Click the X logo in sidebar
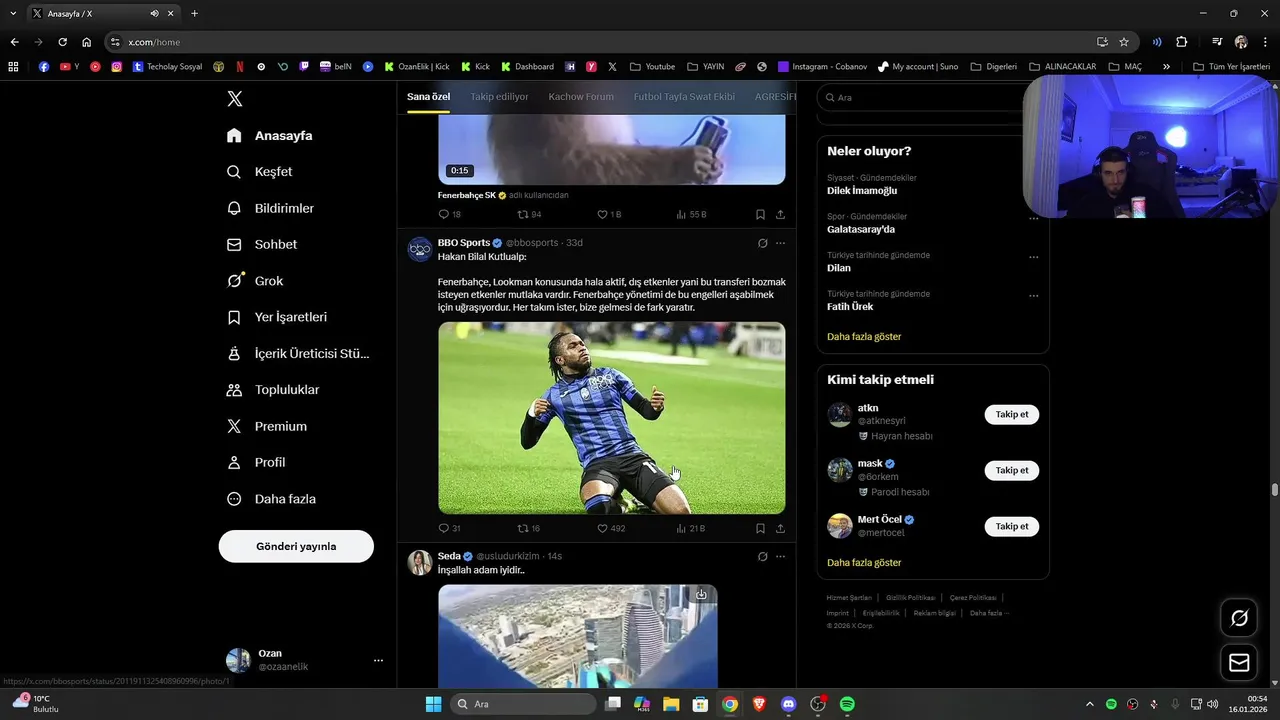 (x=235, y=98)
